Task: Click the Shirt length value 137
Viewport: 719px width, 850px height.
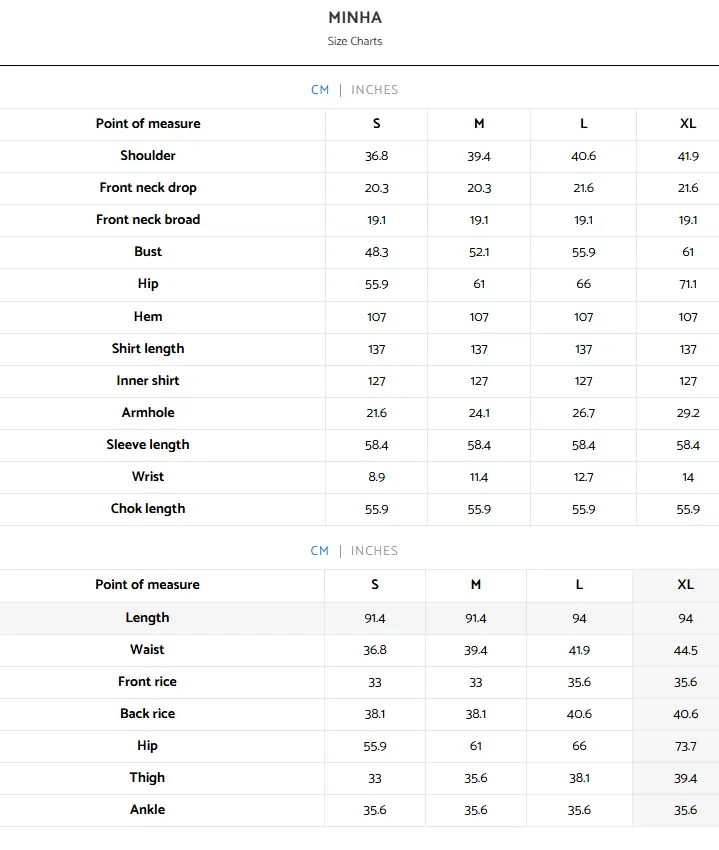Action: (376, 348)
